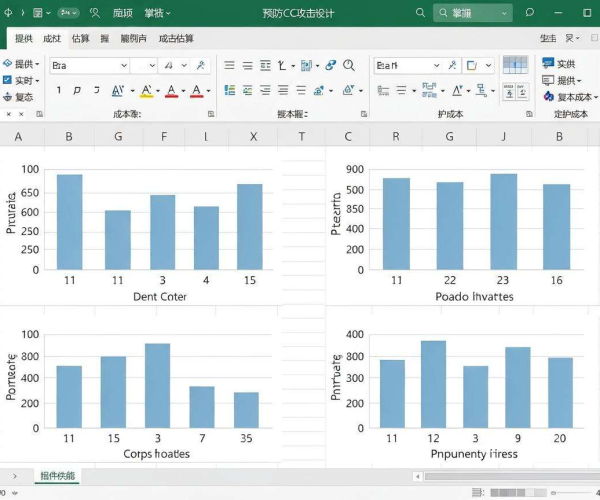Open the 估算 ribbon tab
The image size is (600, 500).
pyautogui.click(x=80, y=38)
